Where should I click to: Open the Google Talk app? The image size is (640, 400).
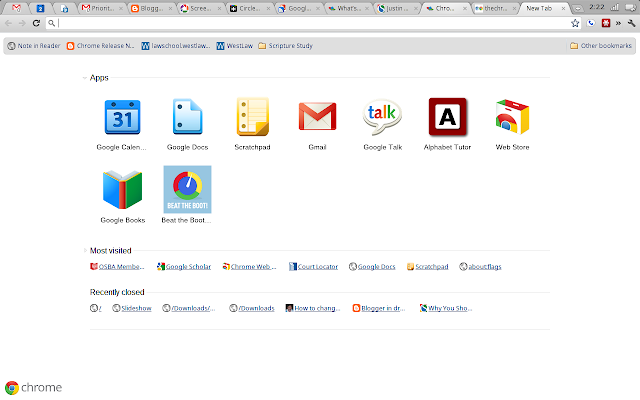point(382,117)
